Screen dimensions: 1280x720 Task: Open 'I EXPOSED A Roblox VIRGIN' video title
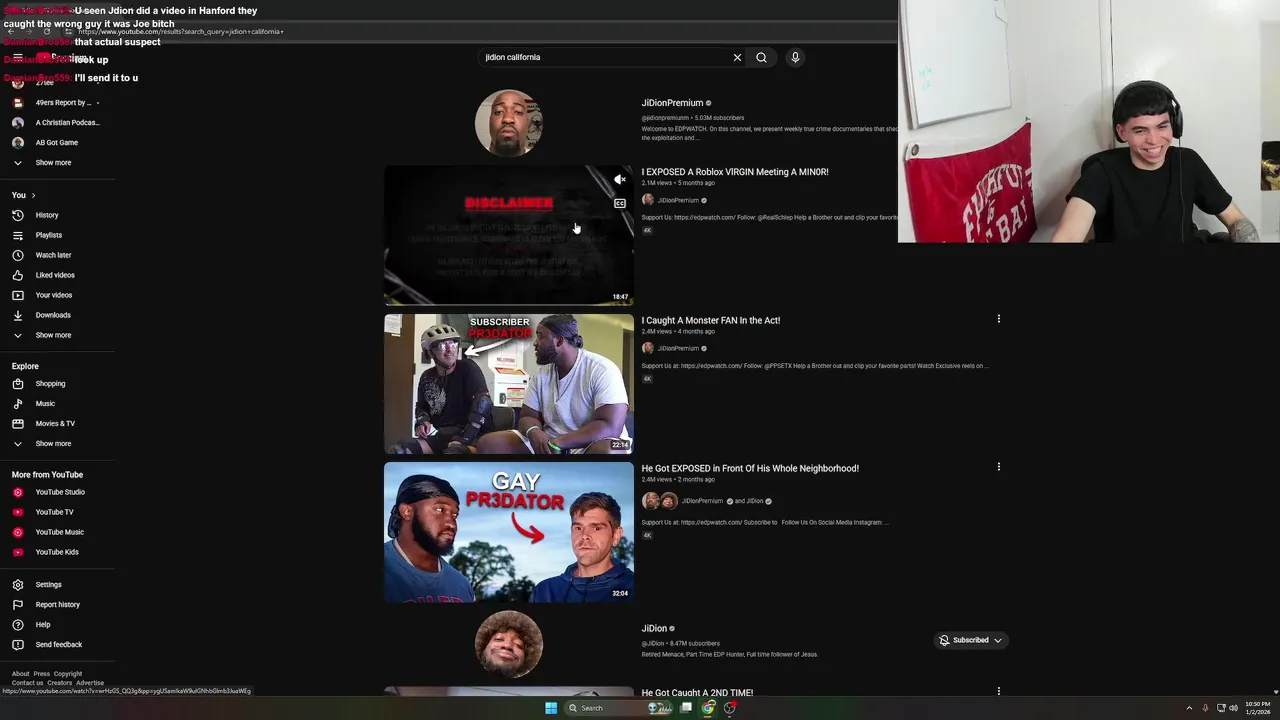[735, 172]
